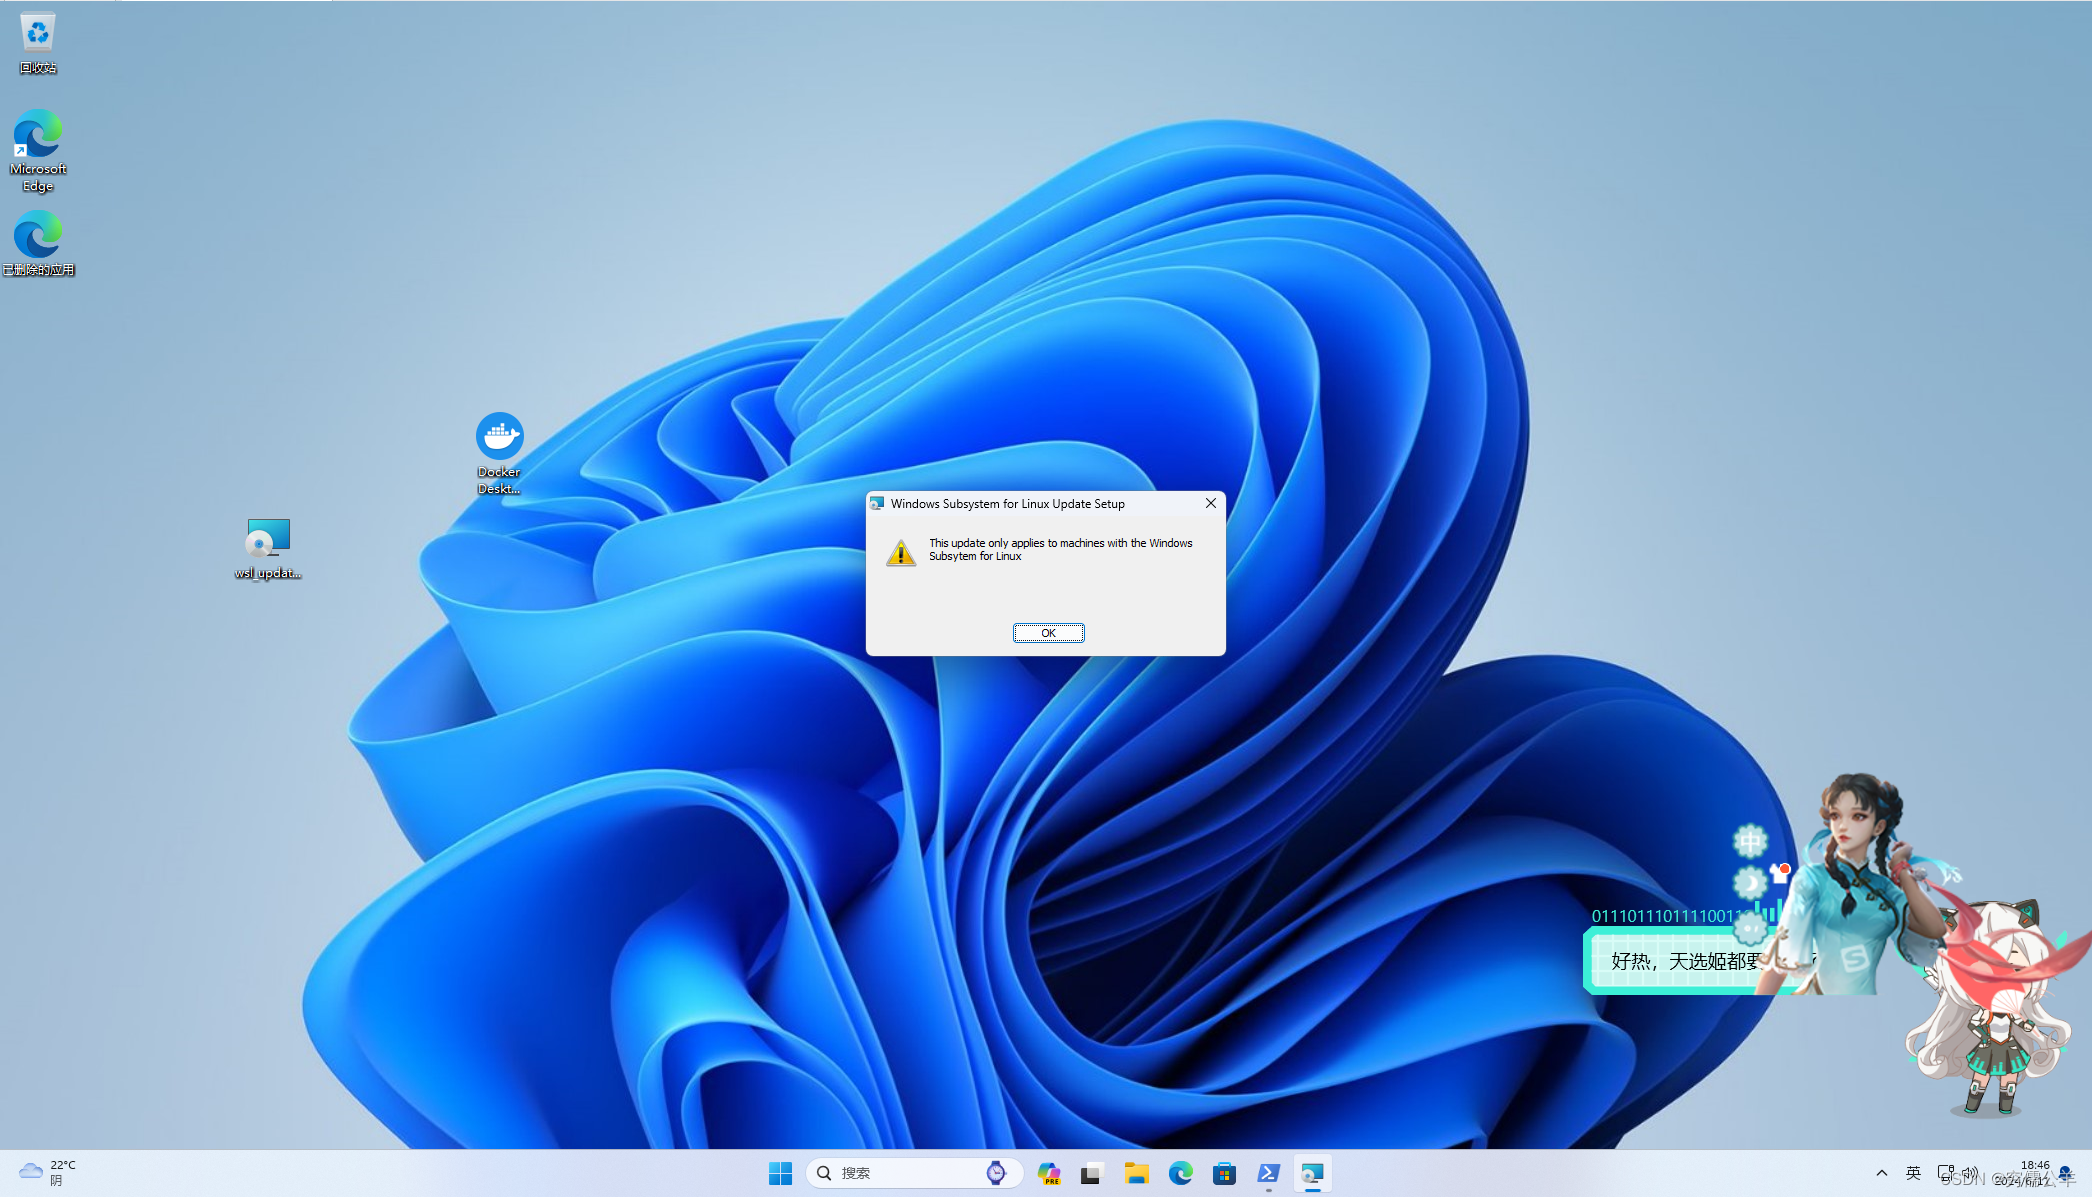Open Docker Desktop desktop shortcut
This screenshot has height=1197, width=2092.
[499, 438]
